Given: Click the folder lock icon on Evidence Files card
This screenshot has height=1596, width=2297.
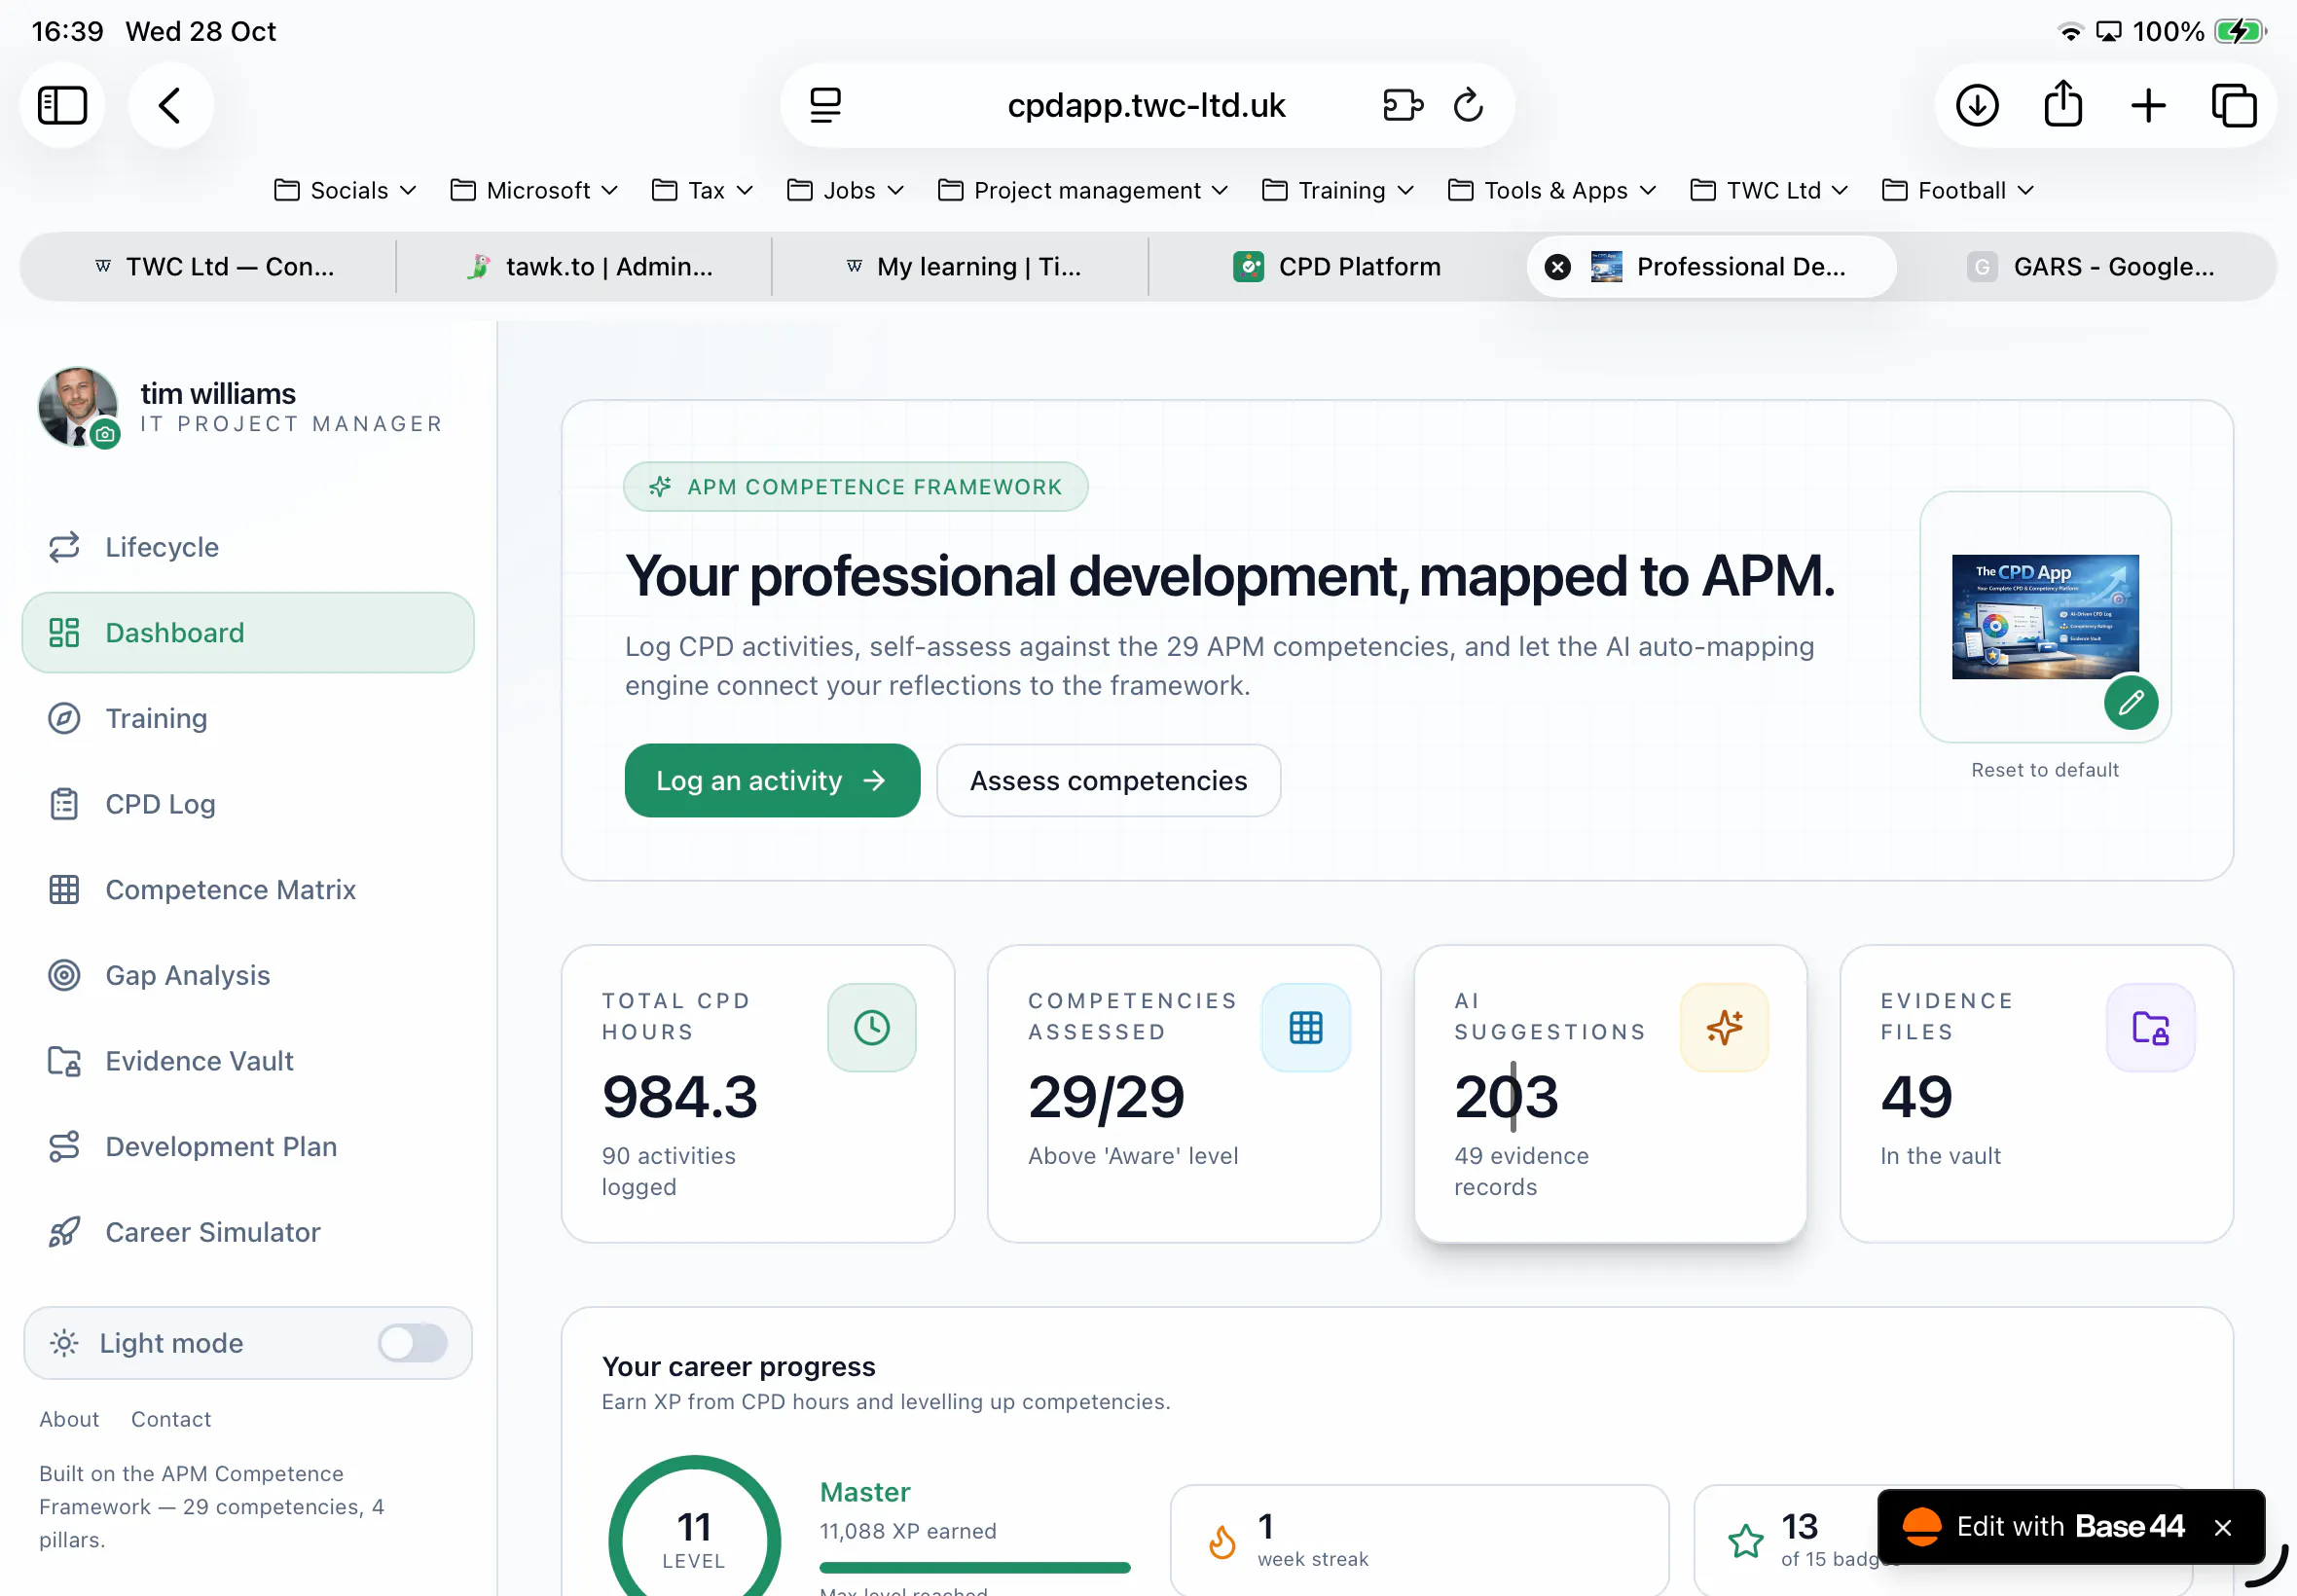Looking at the screenshot, I should pyautogui.click(x=2150, y=1027).
